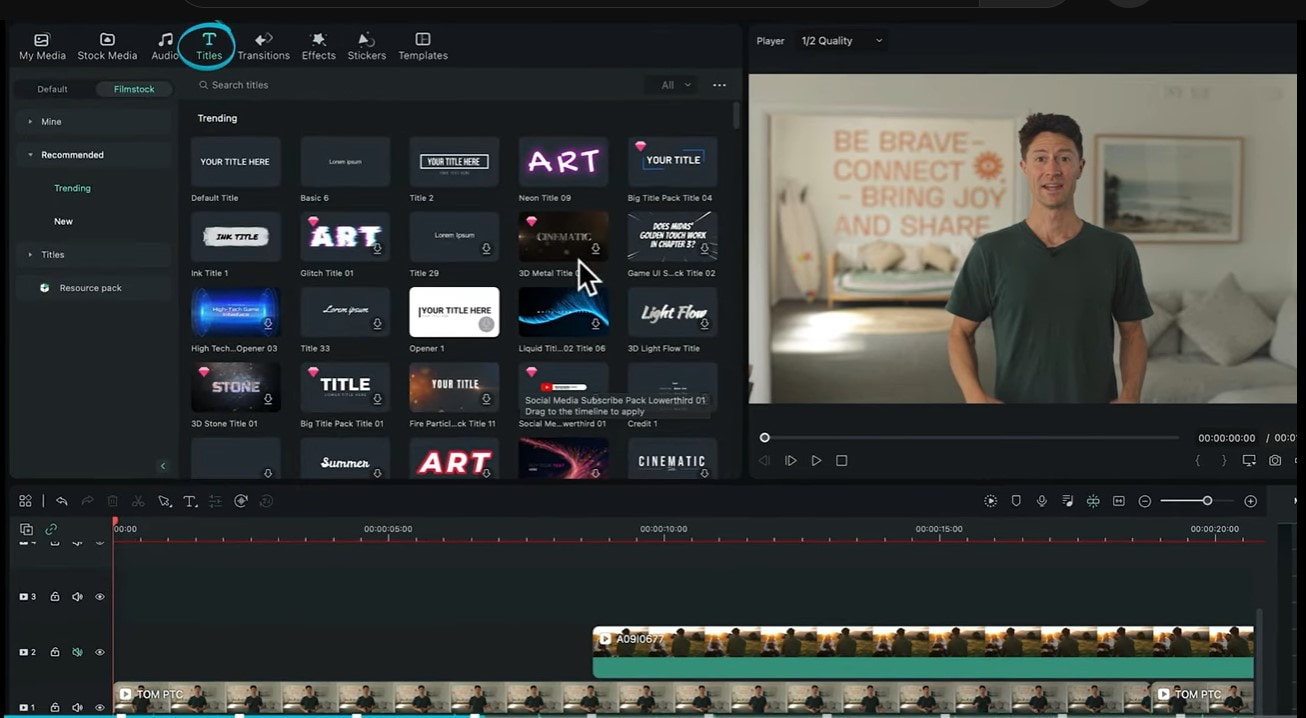Viewport: 1306px width, 718px height.
Task: Expand the Mine category
Action: 94,122
